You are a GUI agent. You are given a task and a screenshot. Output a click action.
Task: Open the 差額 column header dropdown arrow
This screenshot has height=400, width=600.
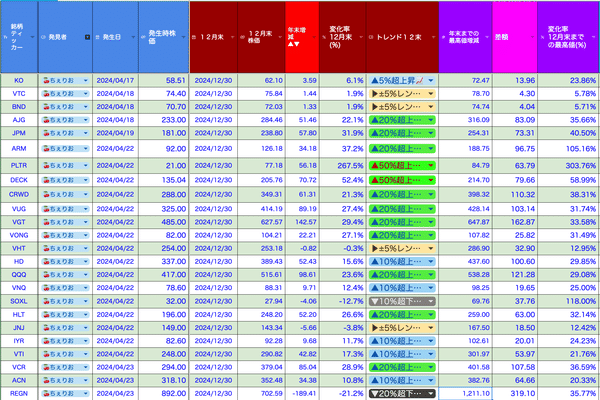point(532,37)
